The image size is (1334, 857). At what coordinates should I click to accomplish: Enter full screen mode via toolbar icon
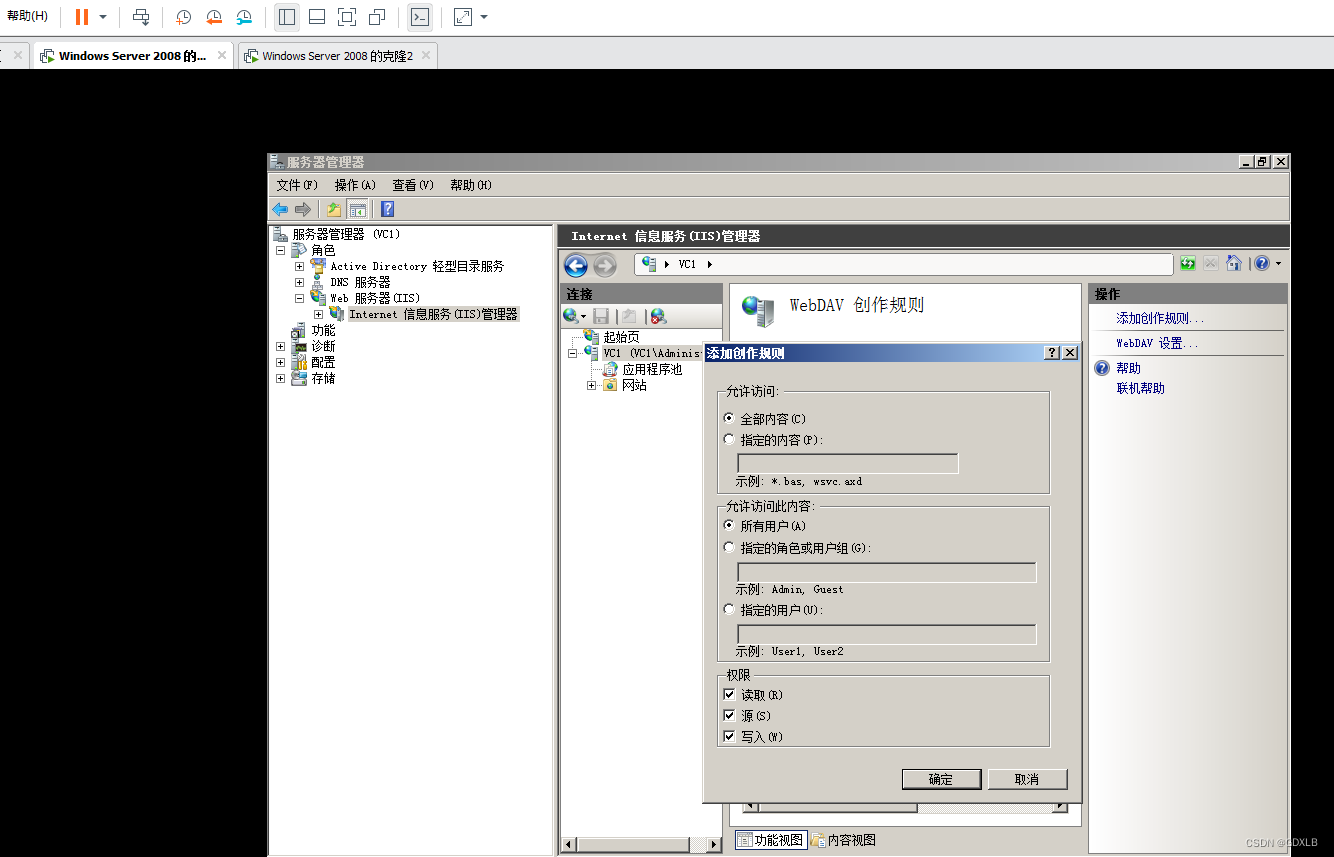[347, 17]
